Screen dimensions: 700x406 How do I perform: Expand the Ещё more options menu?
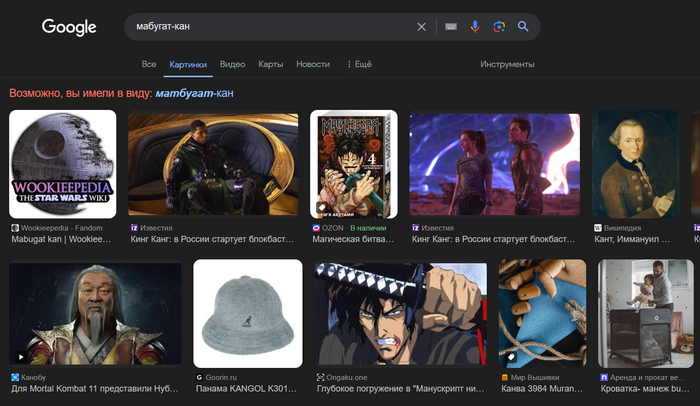(359, 64)
